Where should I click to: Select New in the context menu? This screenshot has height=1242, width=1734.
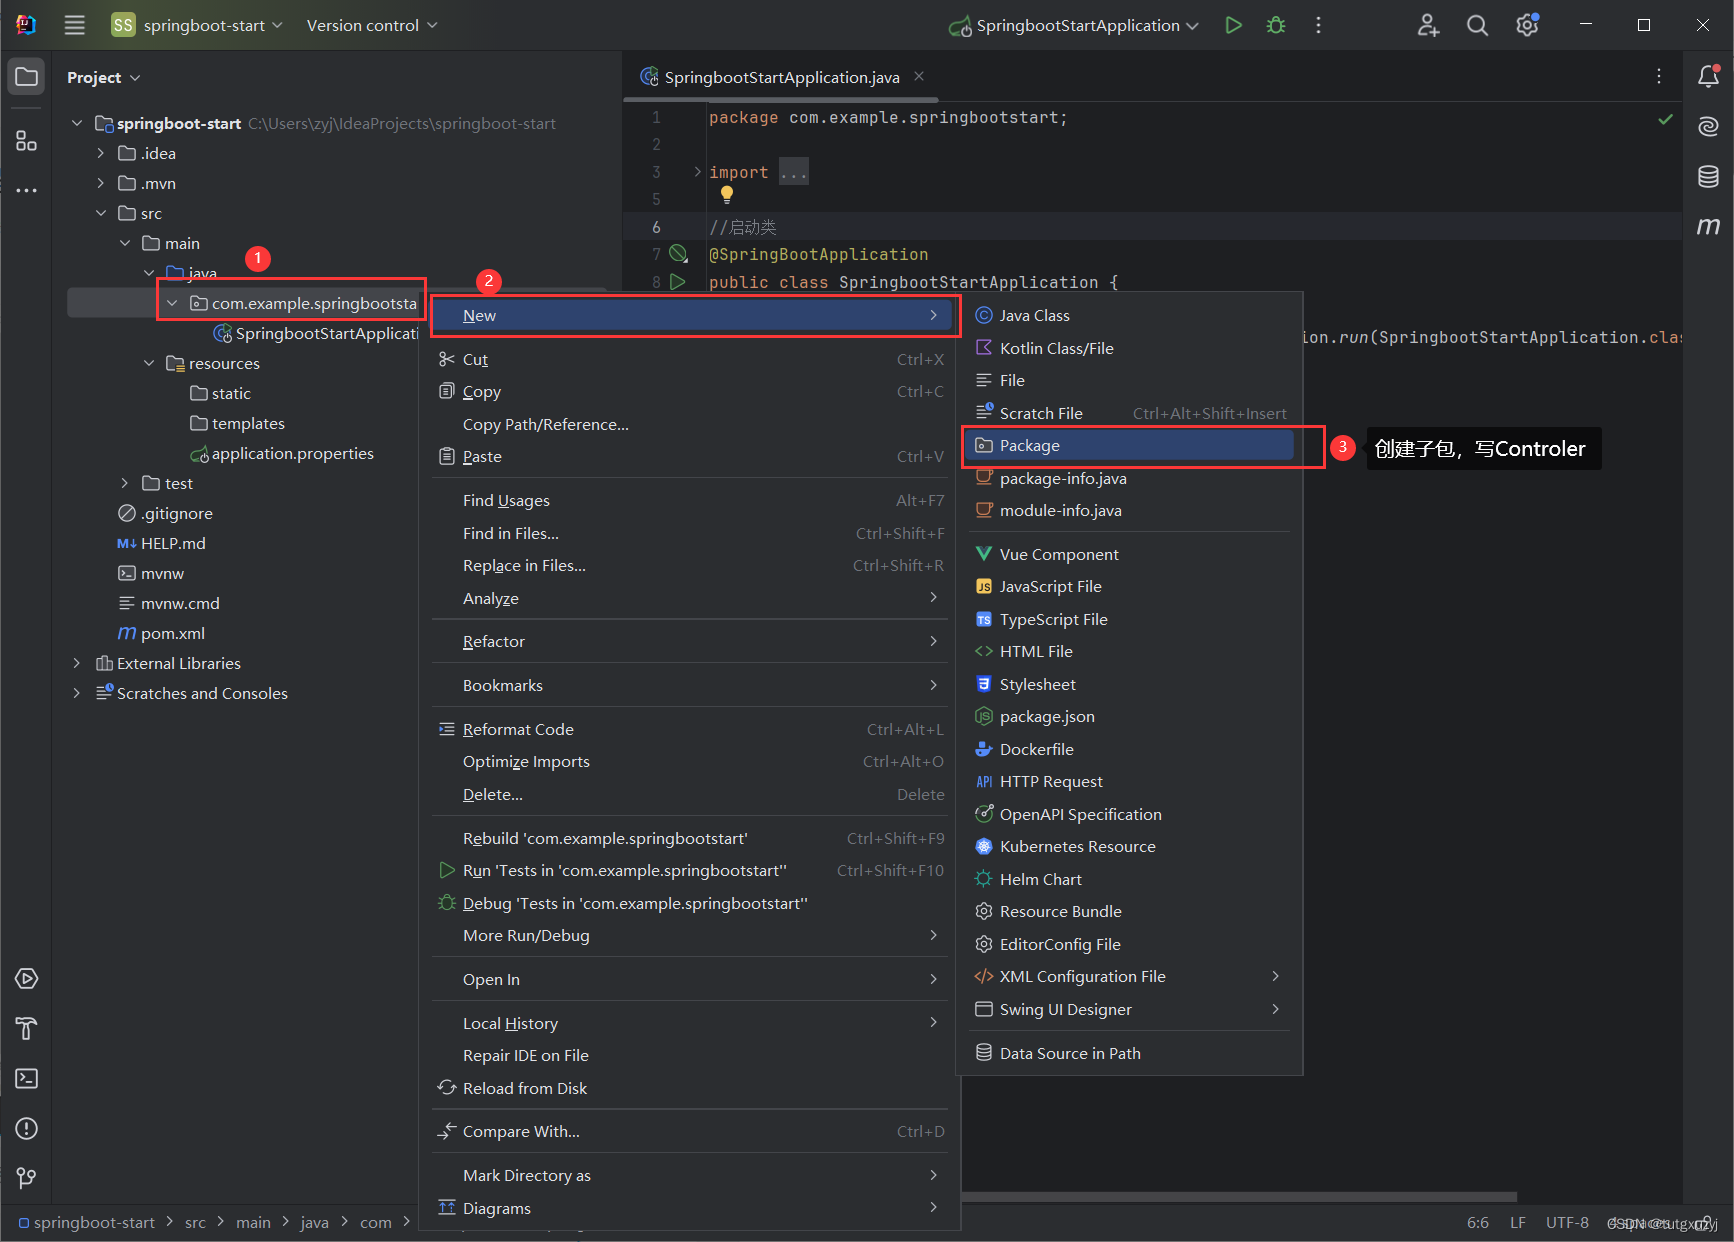click(x=691, y=315)
